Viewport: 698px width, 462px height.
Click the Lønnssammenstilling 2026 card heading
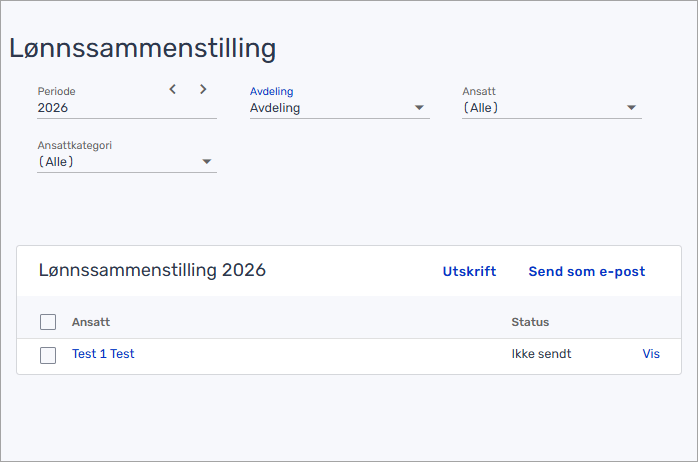[x=152, y=270]
